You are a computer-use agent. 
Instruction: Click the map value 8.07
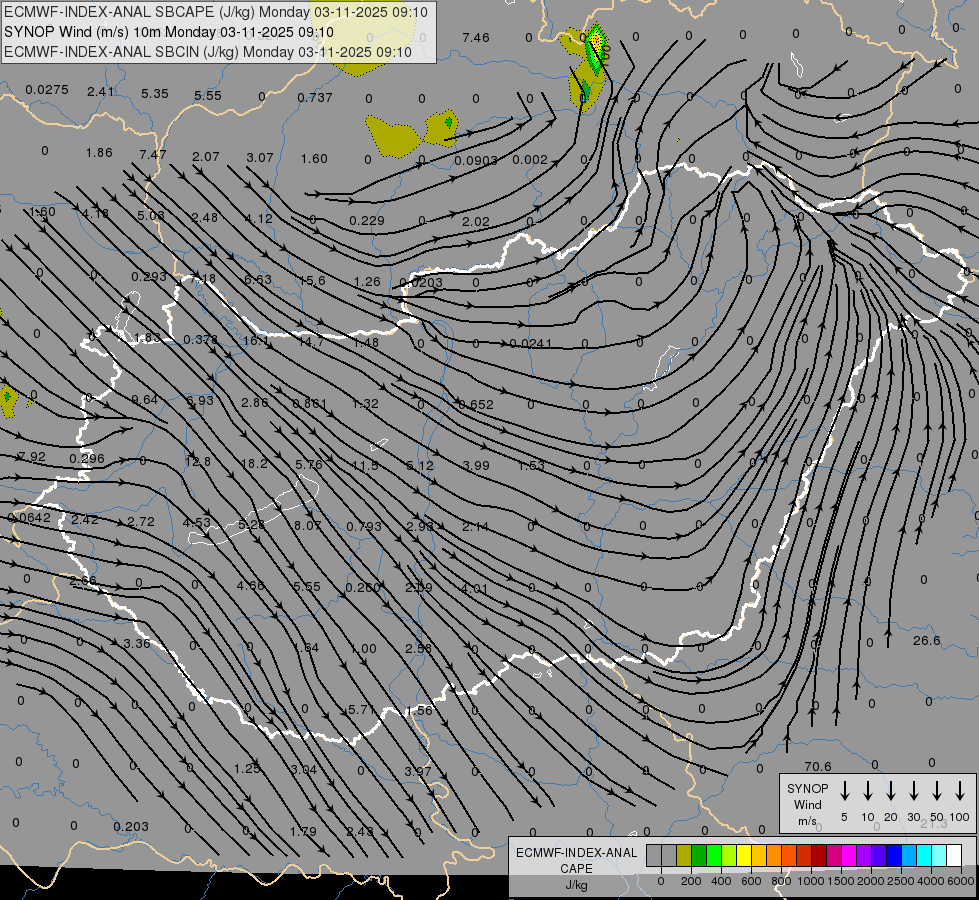[x=307, y=526]
